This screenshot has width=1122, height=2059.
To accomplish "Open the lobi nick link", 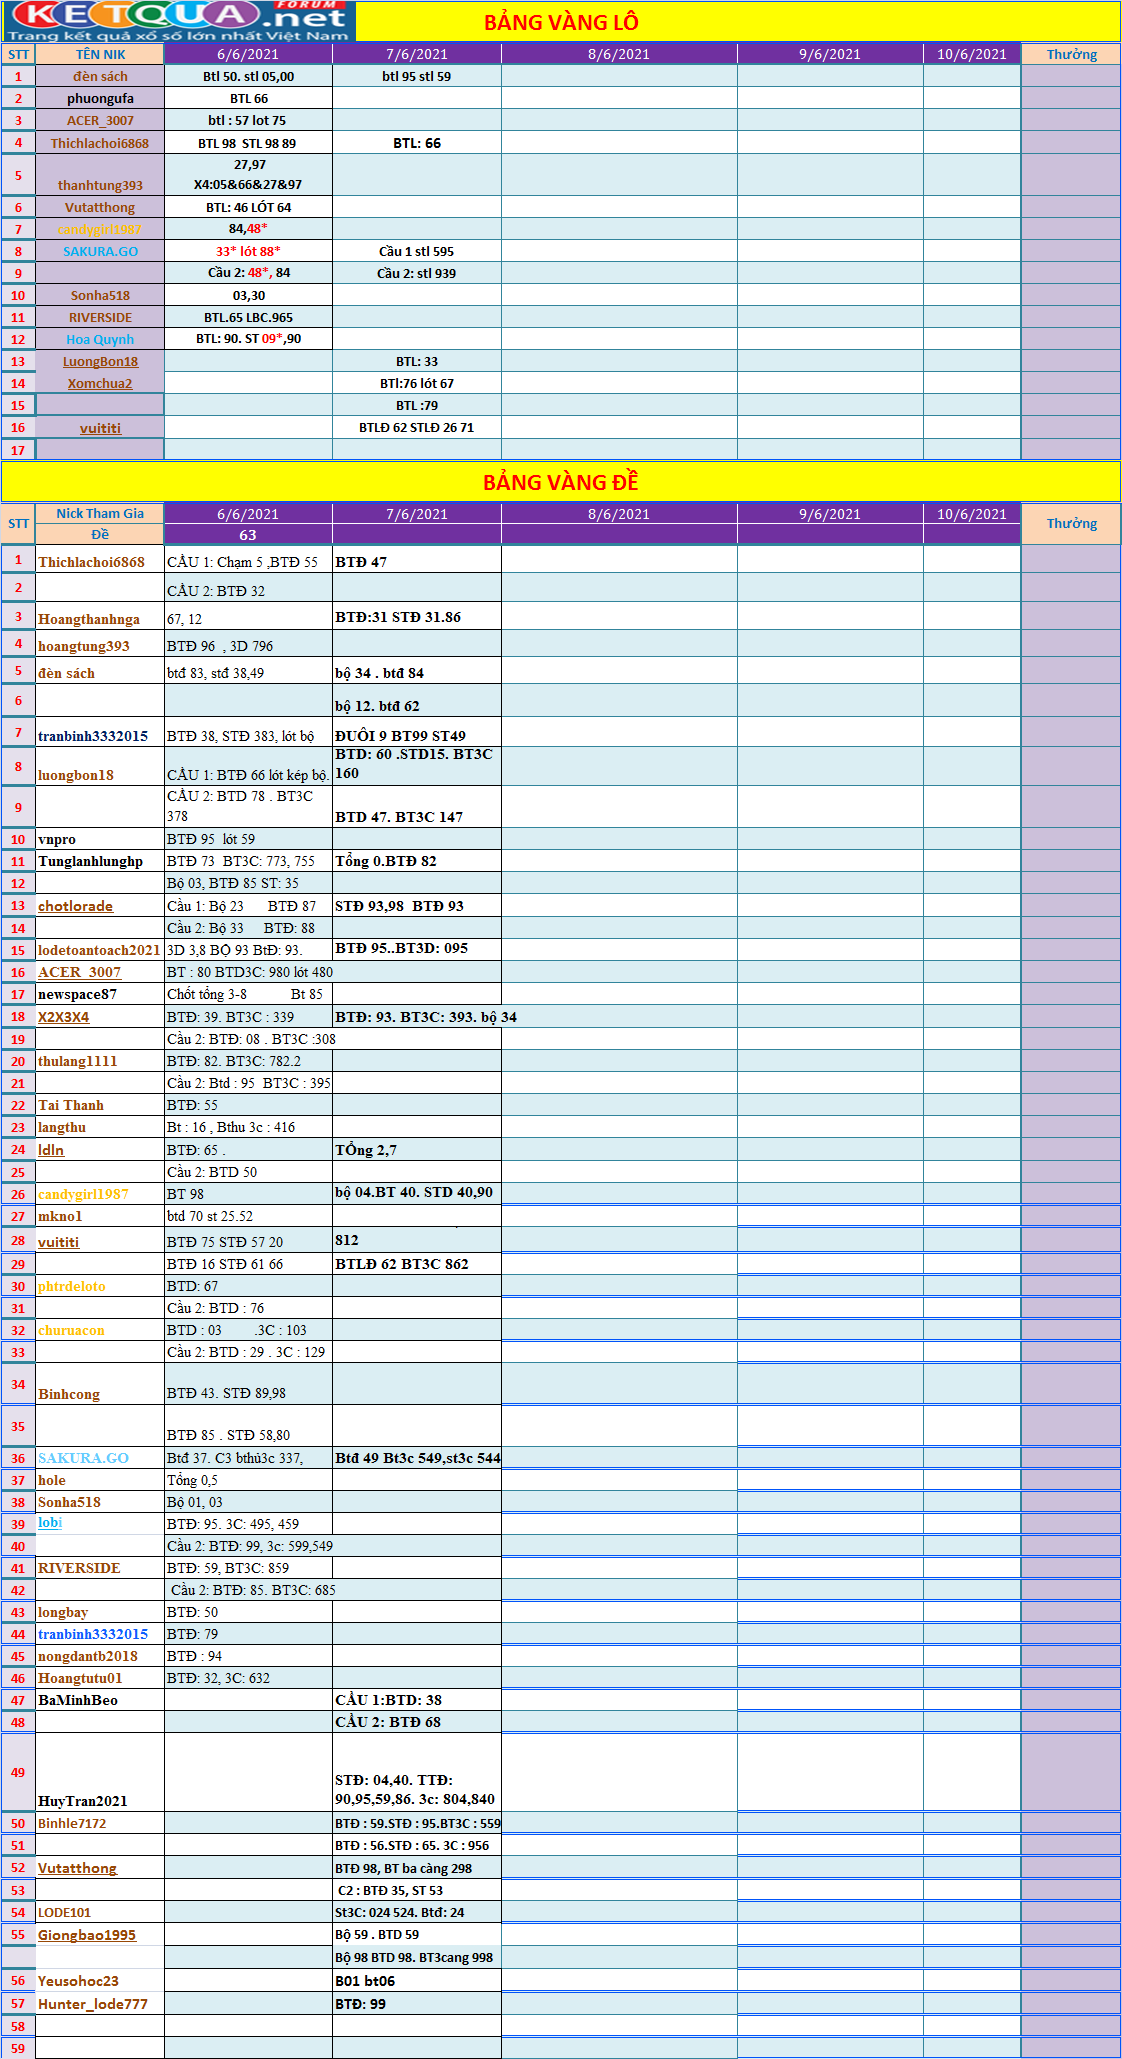I will click(50, 1523).
